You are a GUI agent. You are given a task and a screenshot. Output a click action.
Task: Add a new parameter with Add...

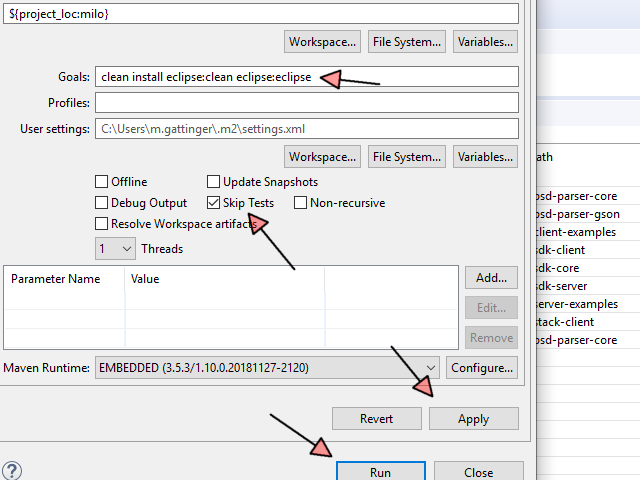click(491, 278)
